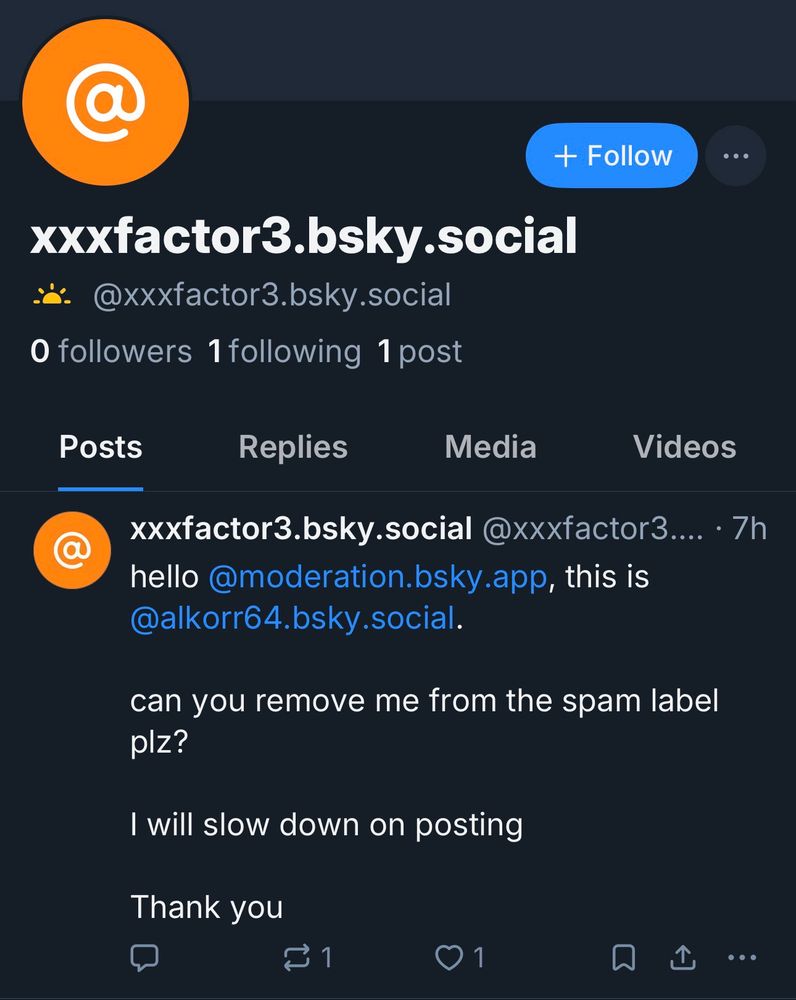Click the small post author avatar
Image resolution: width=796 pixels, height=1000 pixels.
point(72,550)
